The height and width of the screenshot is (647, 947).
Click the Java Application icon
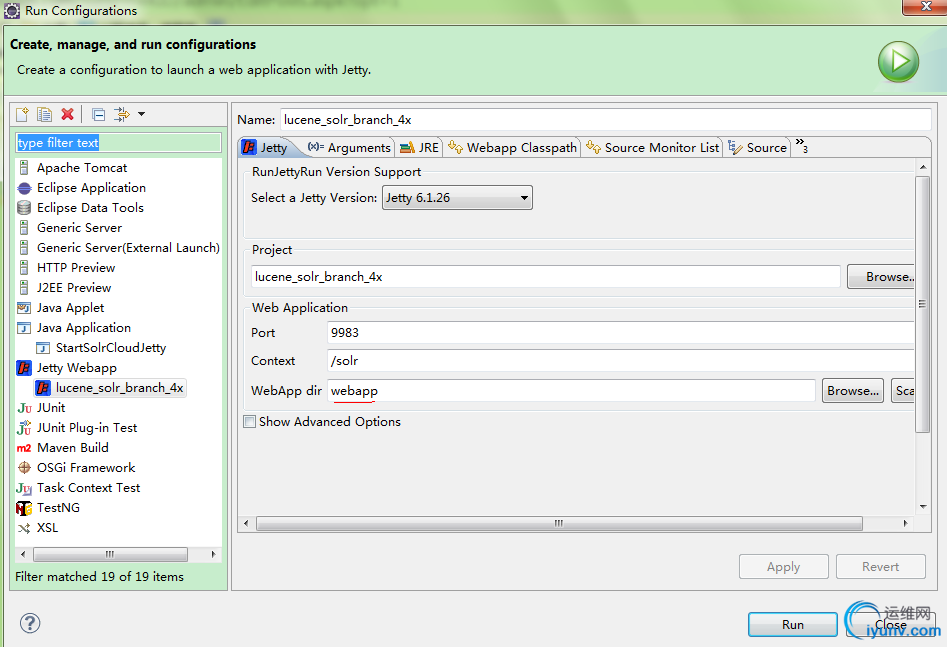coord(24,328)
